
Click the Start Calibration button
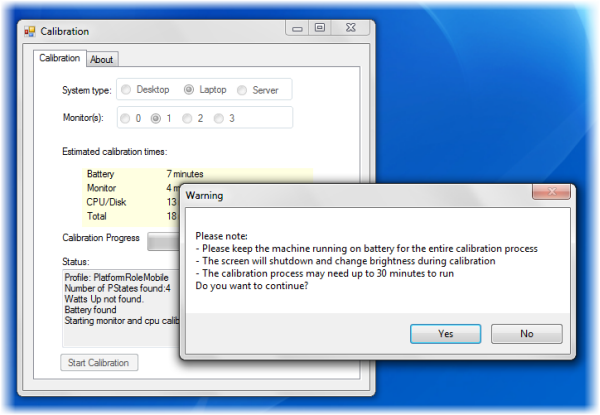[x=99, y=363]
